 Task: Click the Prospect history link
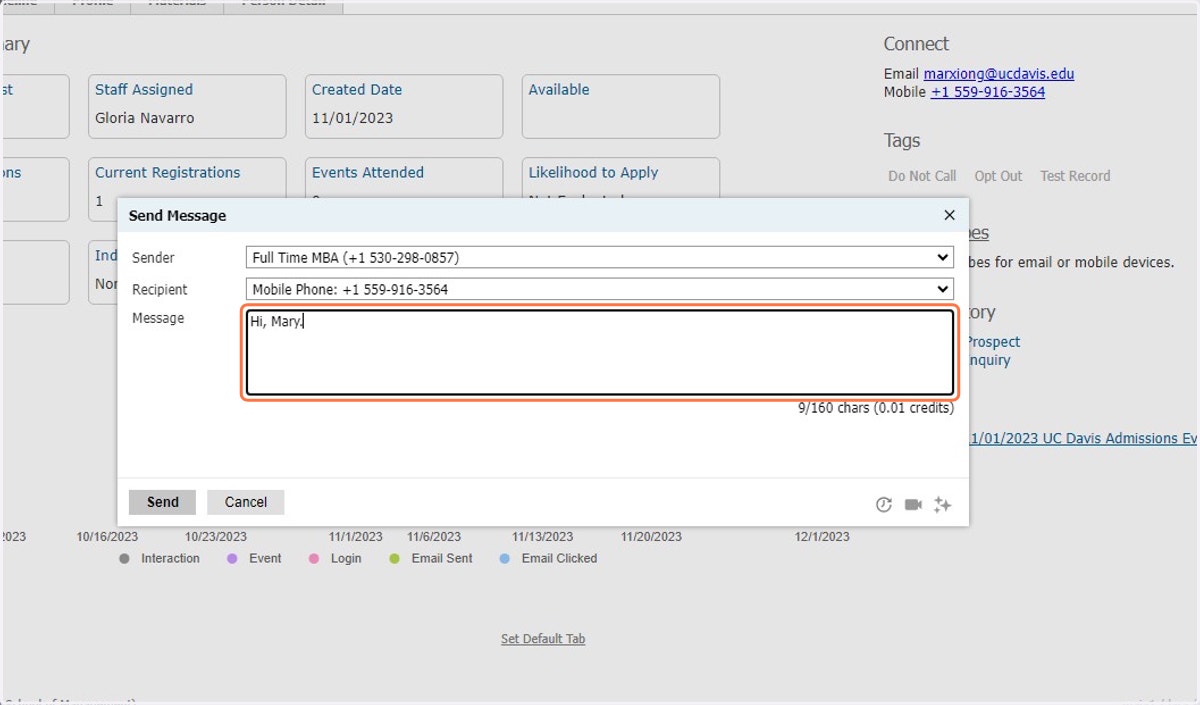(x=993, y=342)
